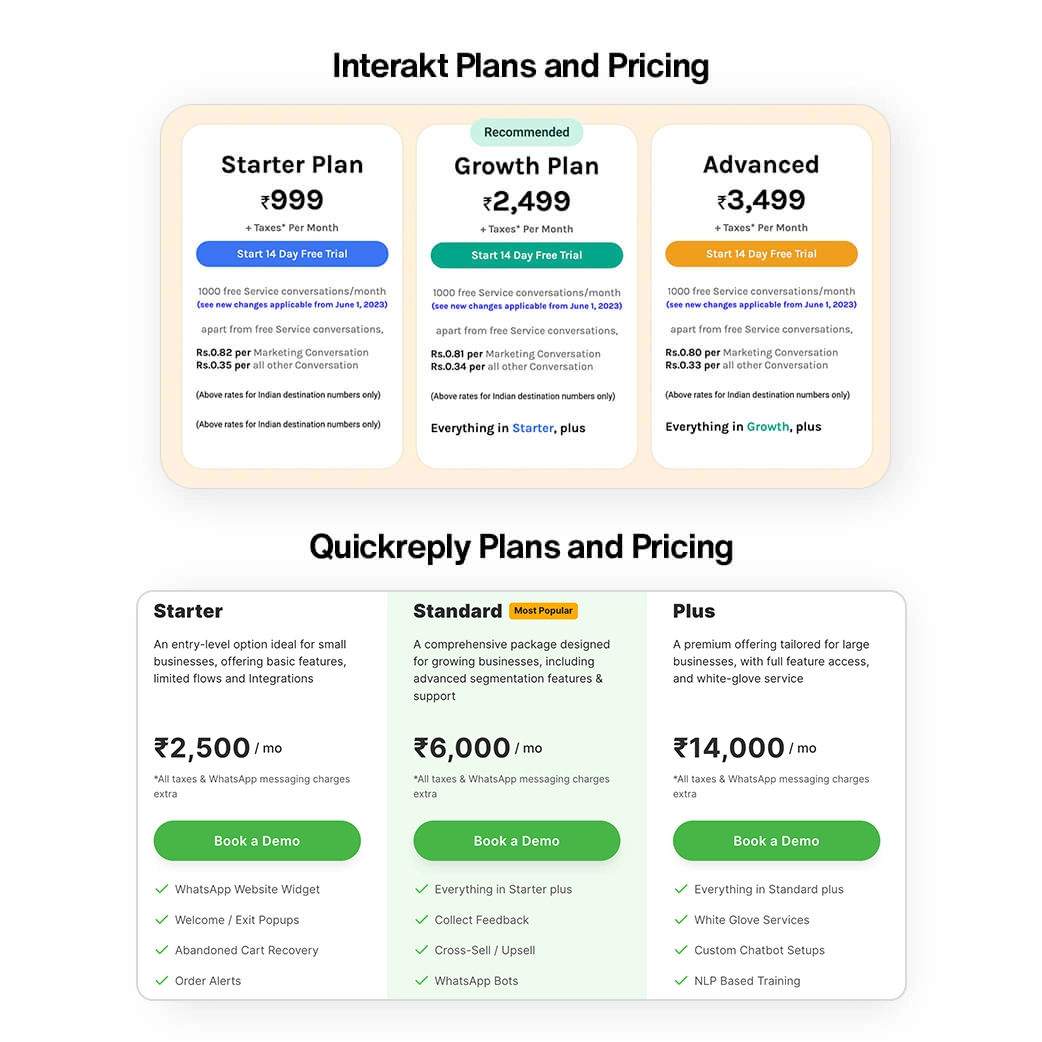Start 14 Day Free Trial for Starter Plan
Viewport: 1042px width, 1042px height.
(291, 254)
